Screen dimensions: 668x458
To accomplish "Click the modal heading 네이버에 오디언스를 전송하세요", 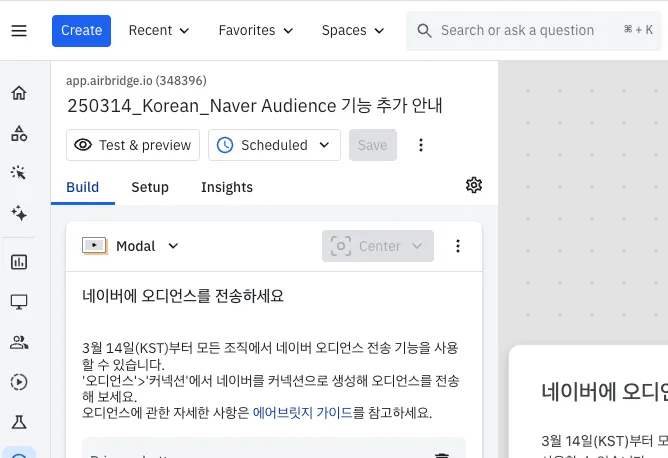I will click(x=183, y=296).
